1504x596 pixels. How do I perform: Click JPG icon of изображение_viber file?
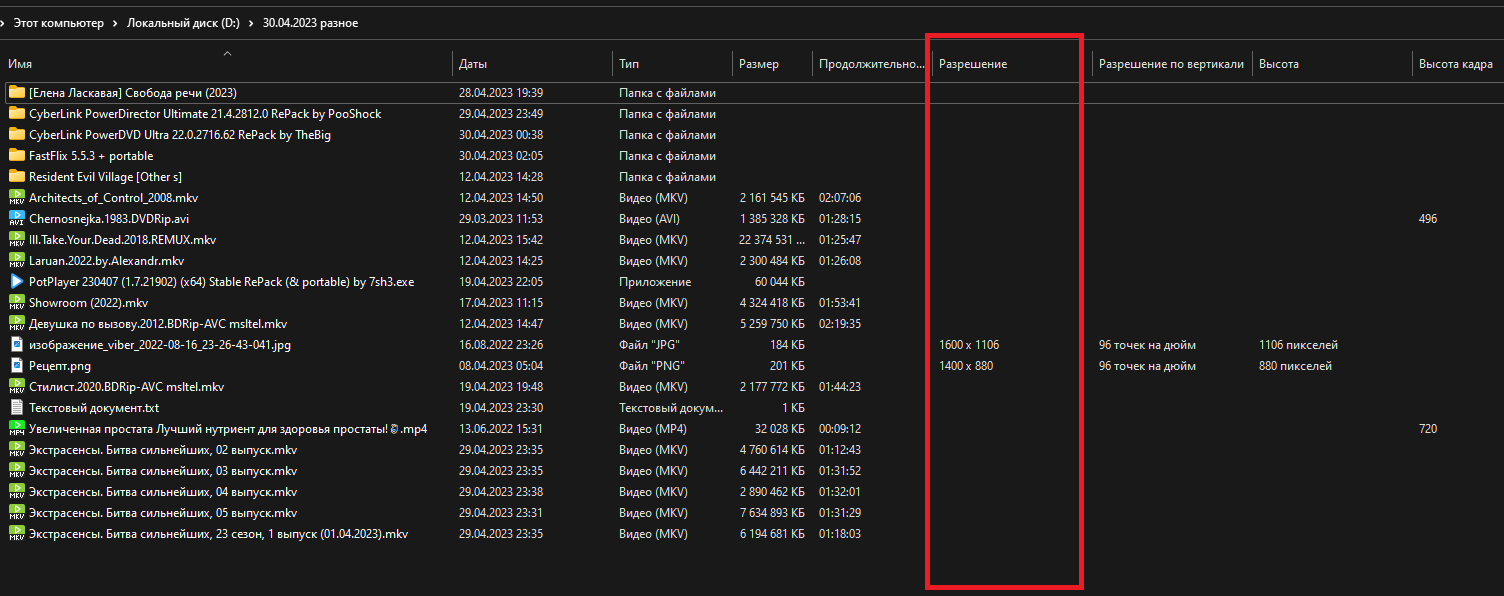16,344
